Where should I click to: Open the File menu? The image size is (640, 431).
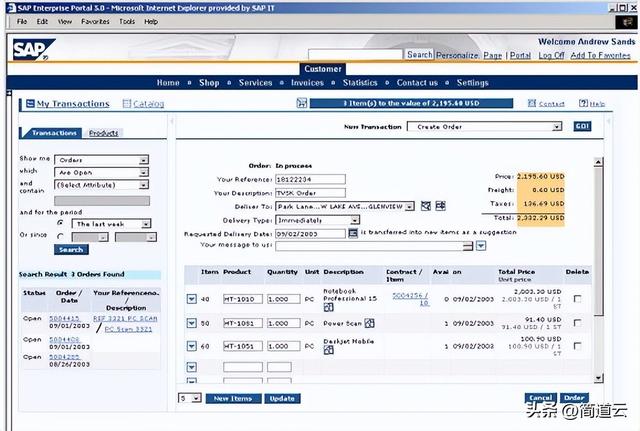pyautogui.click(x=22, y=21)
